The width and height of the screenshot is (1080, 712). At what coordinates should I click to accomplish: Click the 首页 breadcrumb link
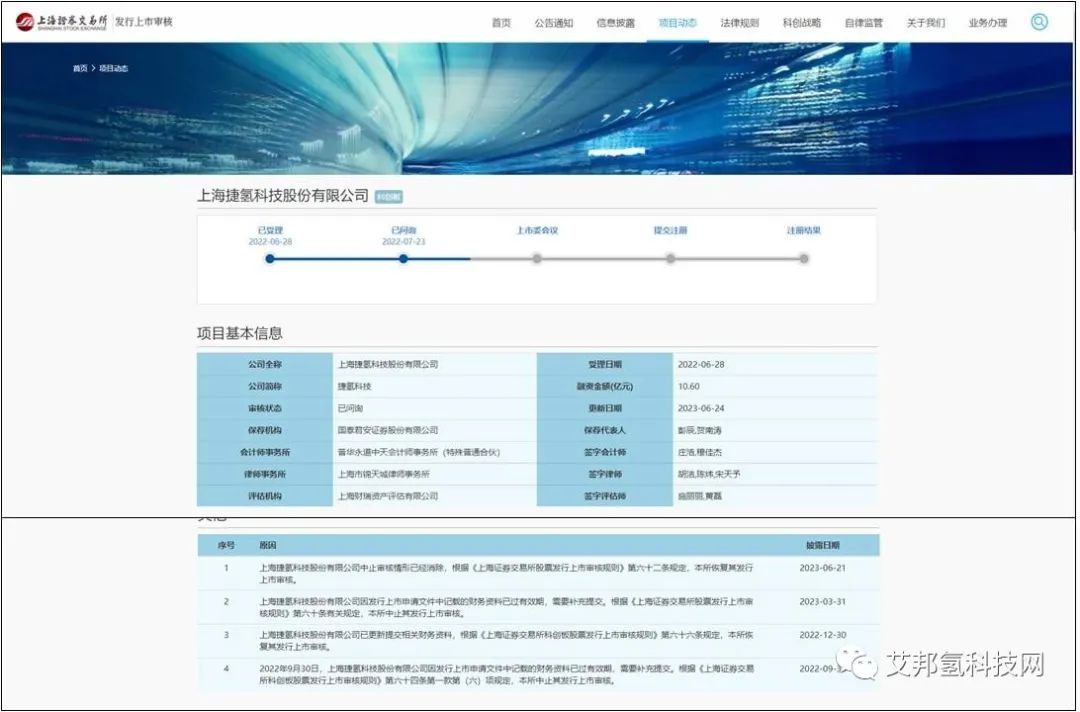coord(80,68)
